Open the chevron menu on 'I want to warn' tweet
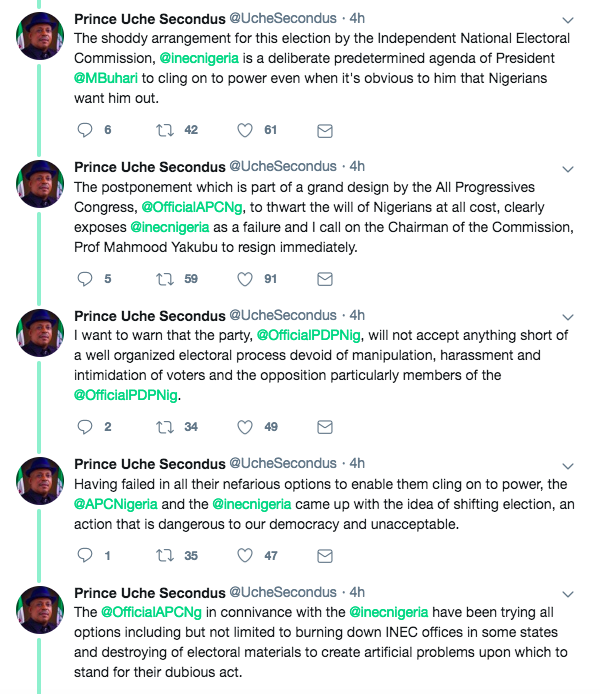 (x=568, y=317)
